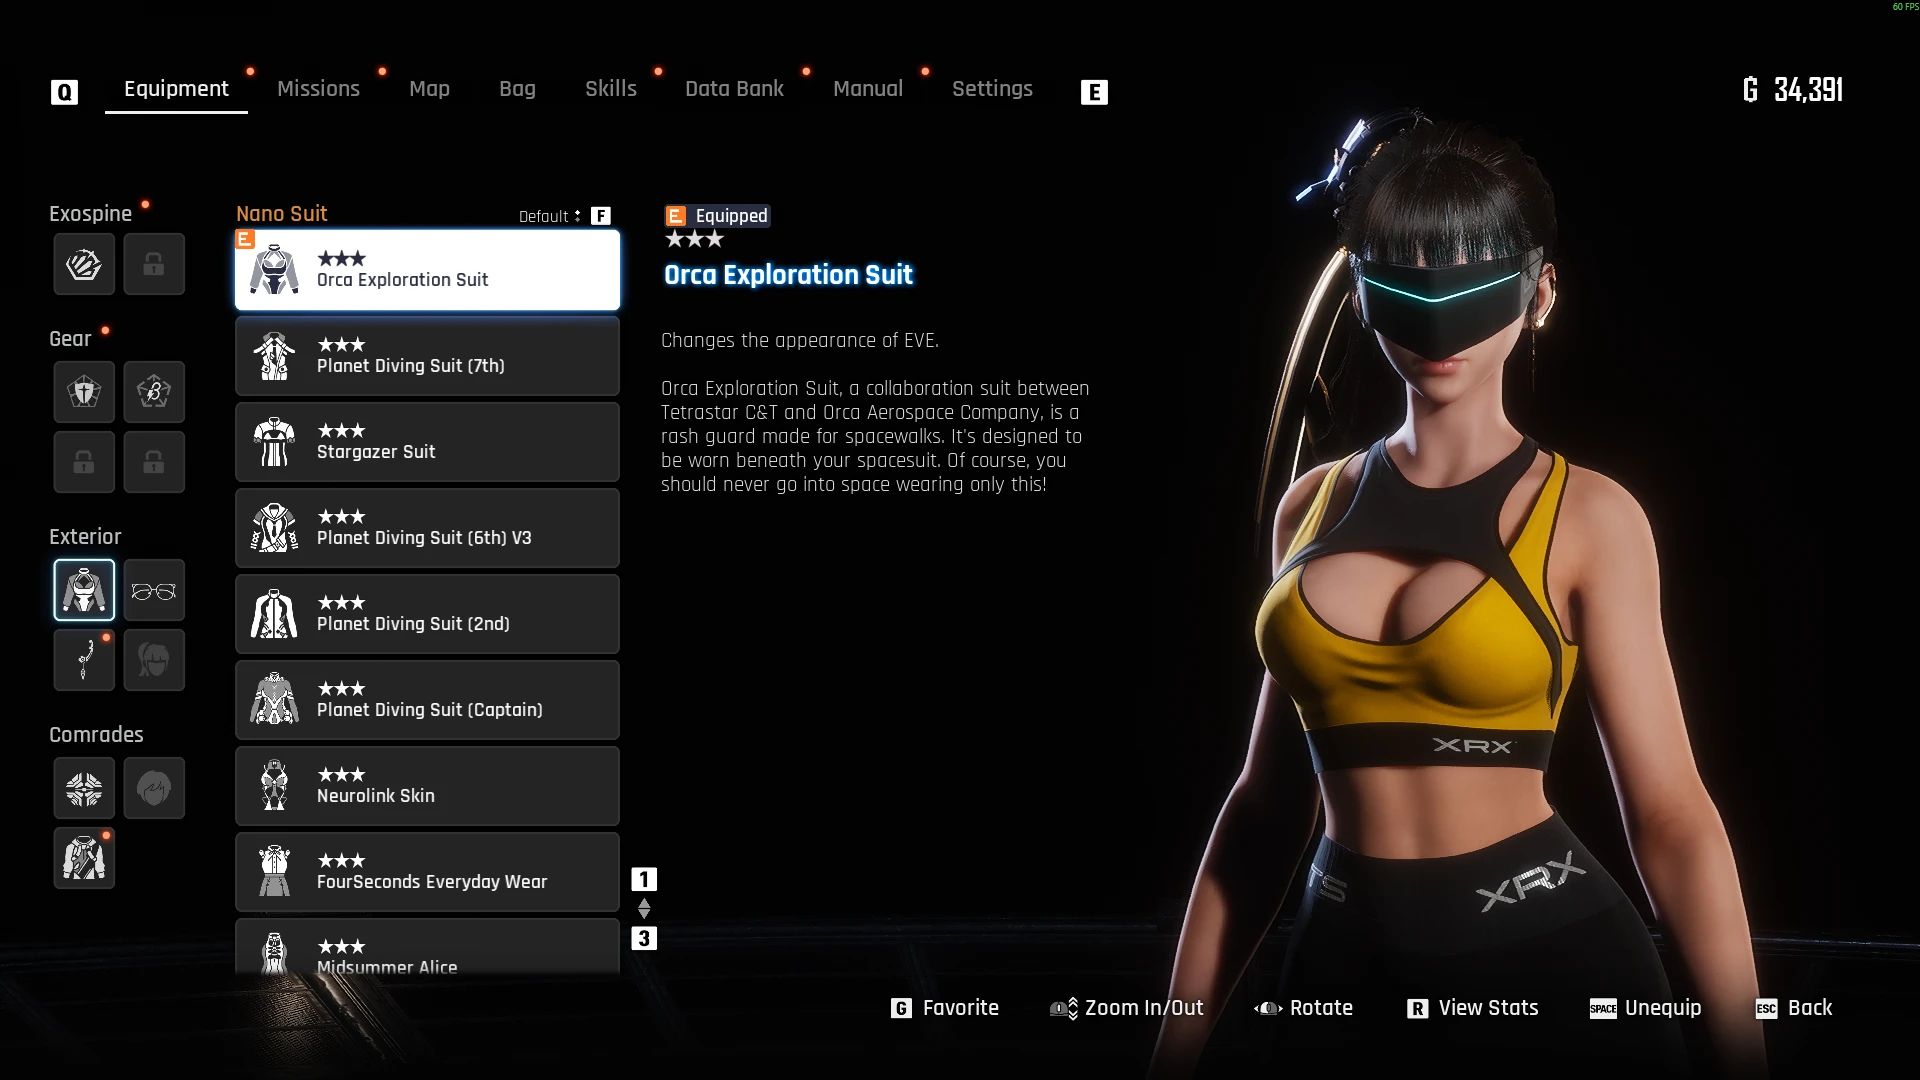Select the shield Gear slot
The image size is (1920, 1080).
[84, 391]
